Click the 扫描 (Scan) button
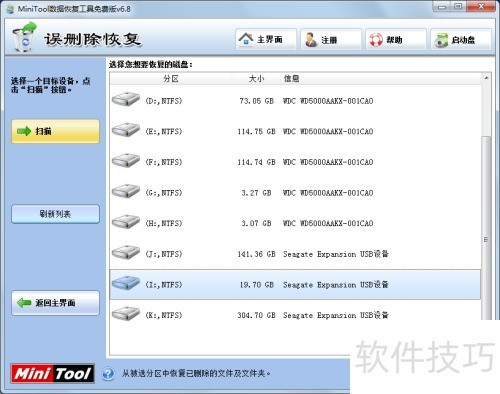 coord(55,131)
